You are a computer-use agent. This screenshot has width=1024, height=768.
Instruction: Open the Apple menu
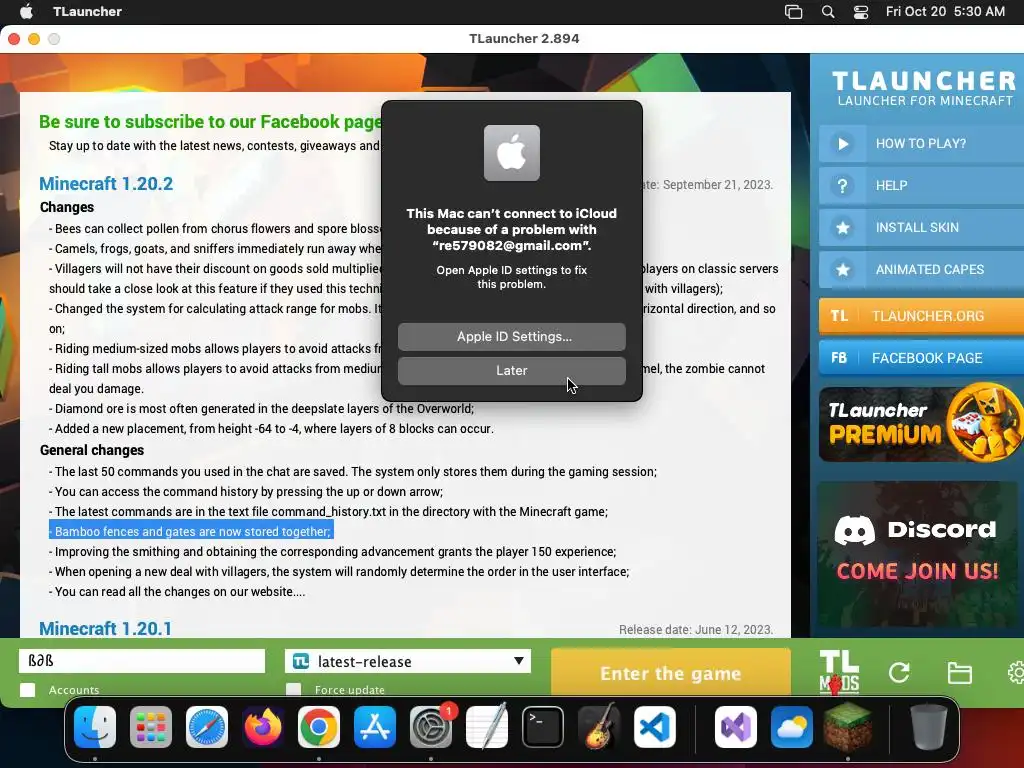[25, 11]
